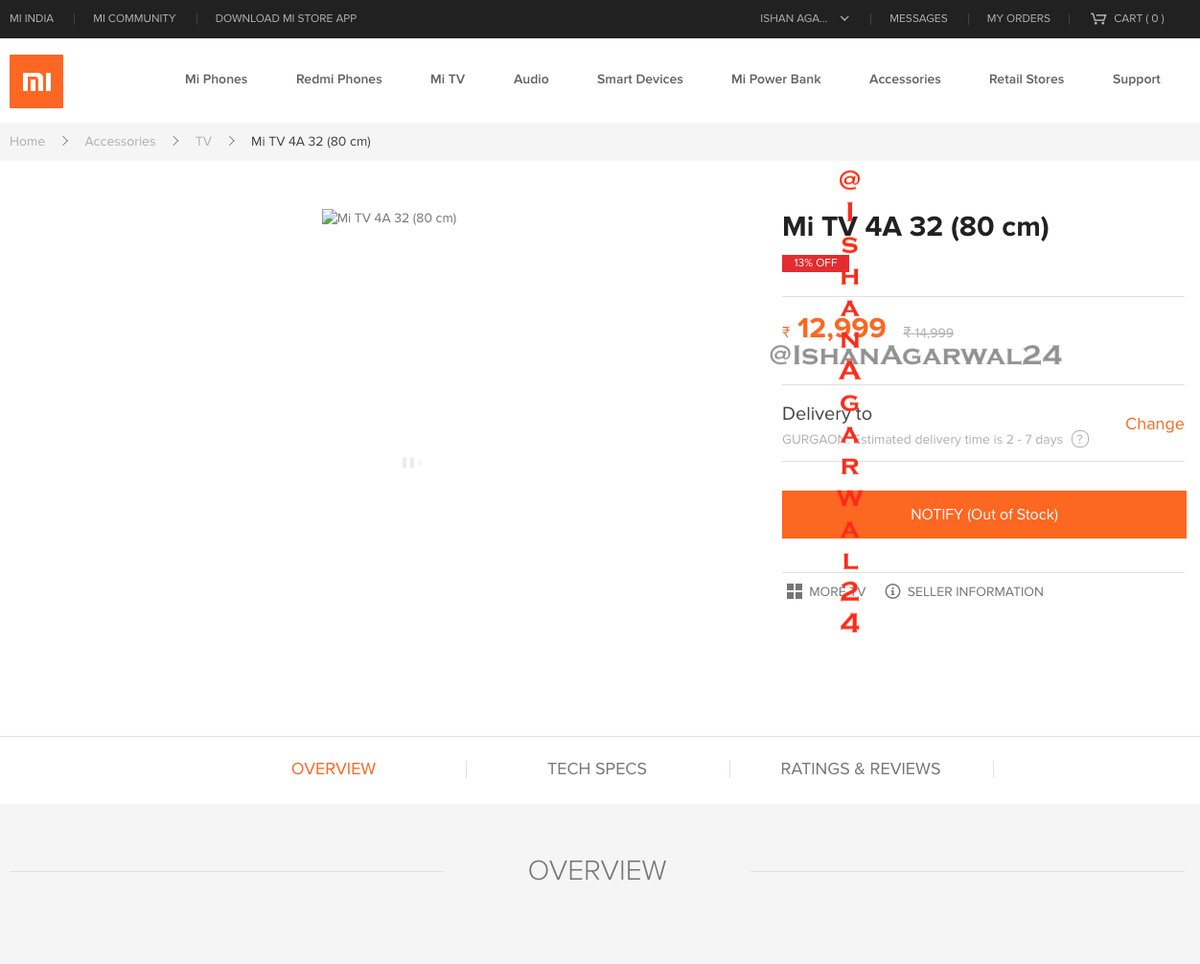Viewport: 1200px width, 964px height.
Task: Click the 13% OFF badge
Action: pos(815,263)
